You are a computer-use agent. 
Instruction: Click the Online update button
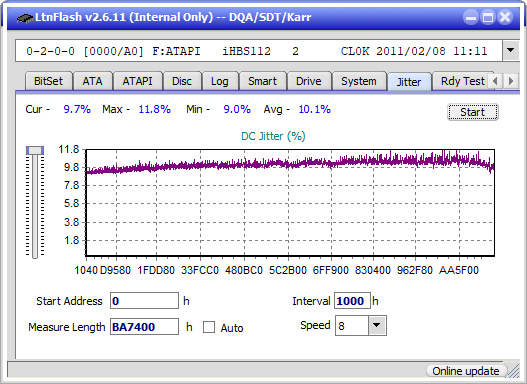(x=466, y=371)
